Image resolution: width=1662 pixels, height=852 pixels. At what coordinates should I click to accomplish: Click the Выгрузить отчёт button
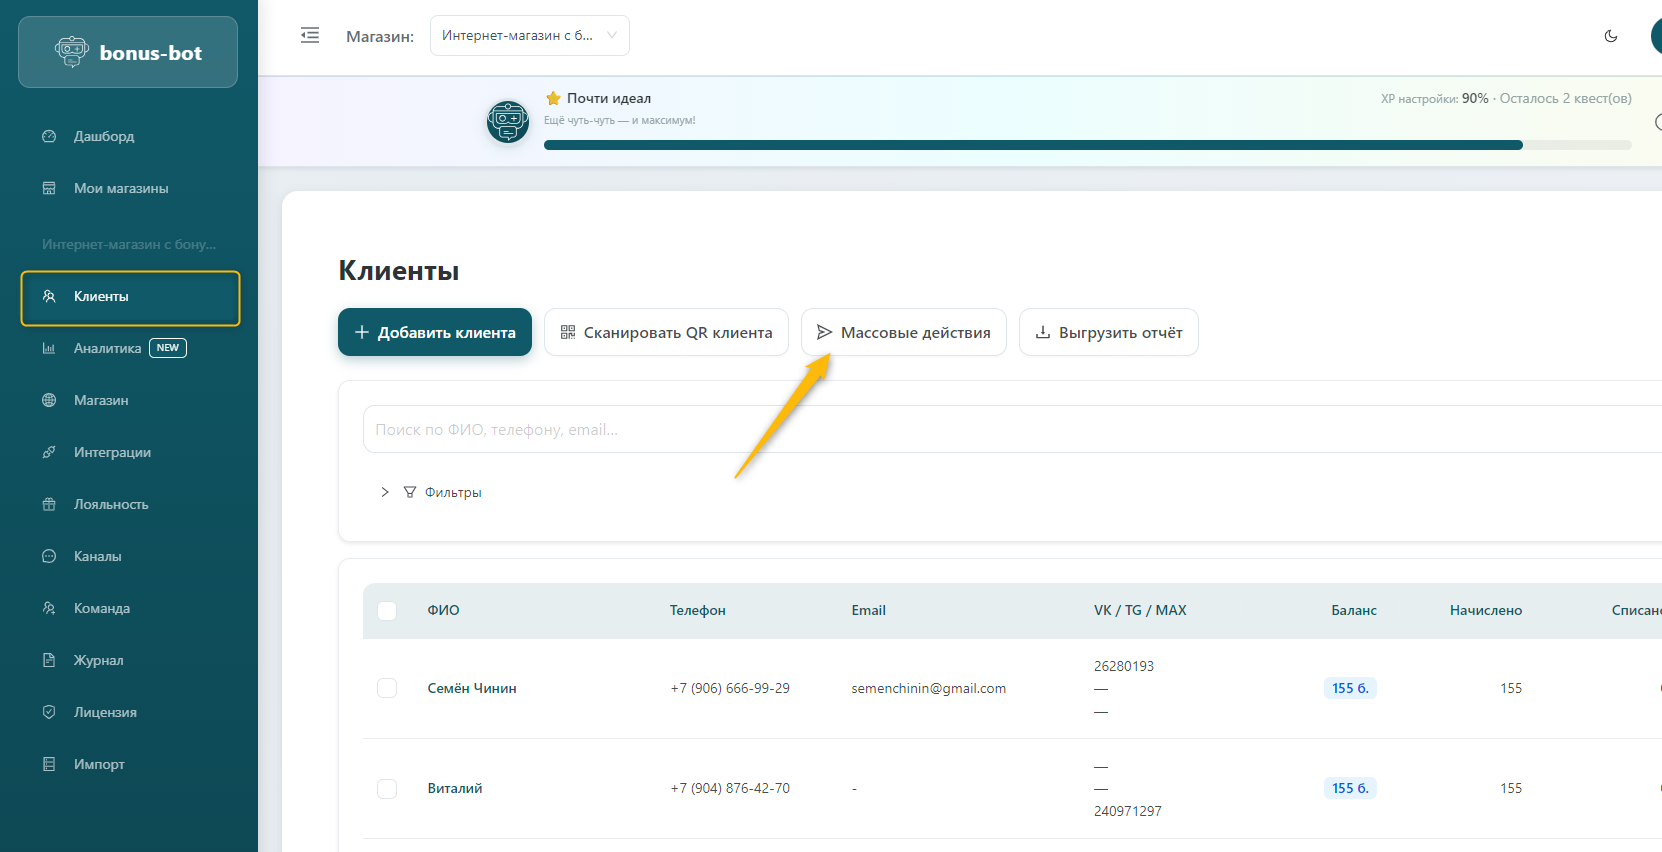coord(1108,332)
